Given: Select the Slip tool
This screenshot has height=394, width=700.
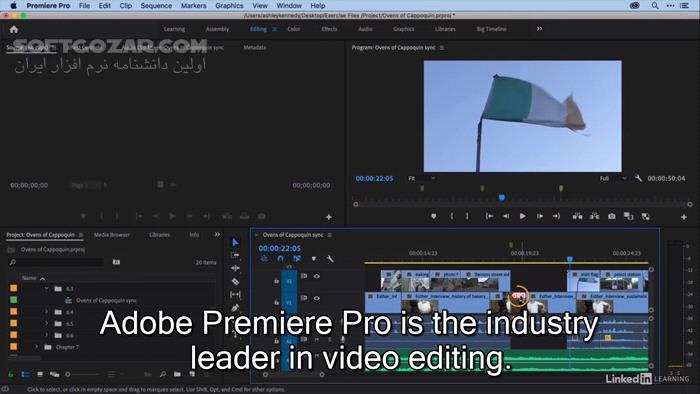Looking at the screenshot, I should tap(235, 294).
